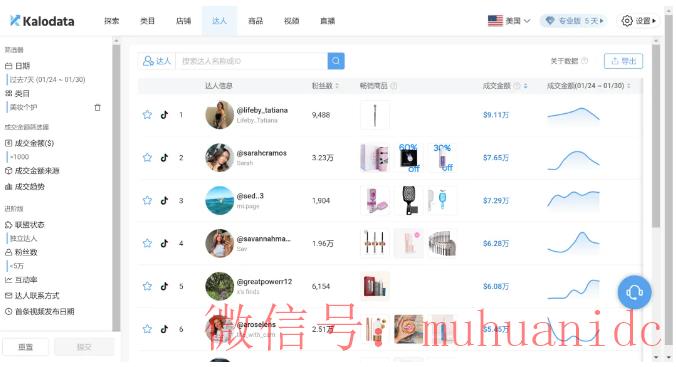The width and height of the screenshot is (677, 367).
Task: Click the search magnifier button
Action: 336,61
